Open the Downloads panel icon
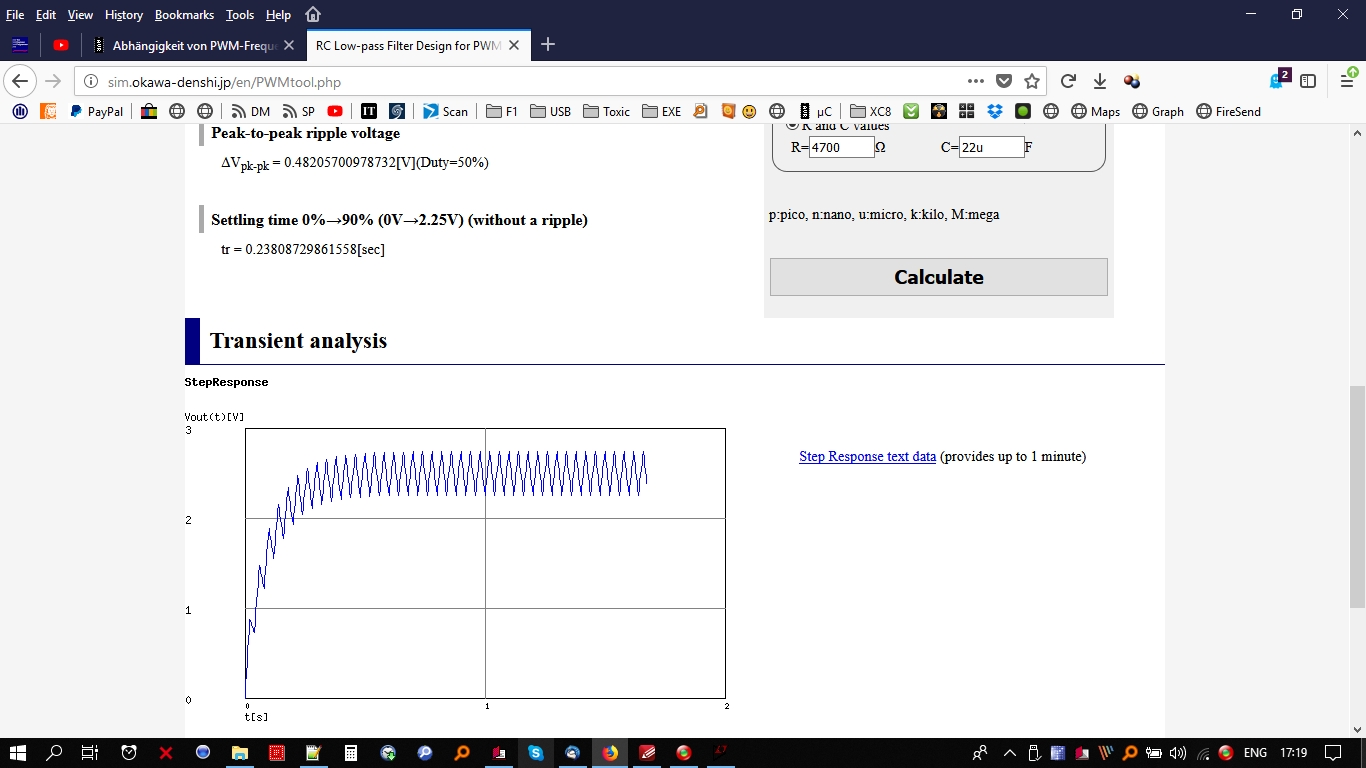The image size is (1366, 768). (x=1100, y=81)
